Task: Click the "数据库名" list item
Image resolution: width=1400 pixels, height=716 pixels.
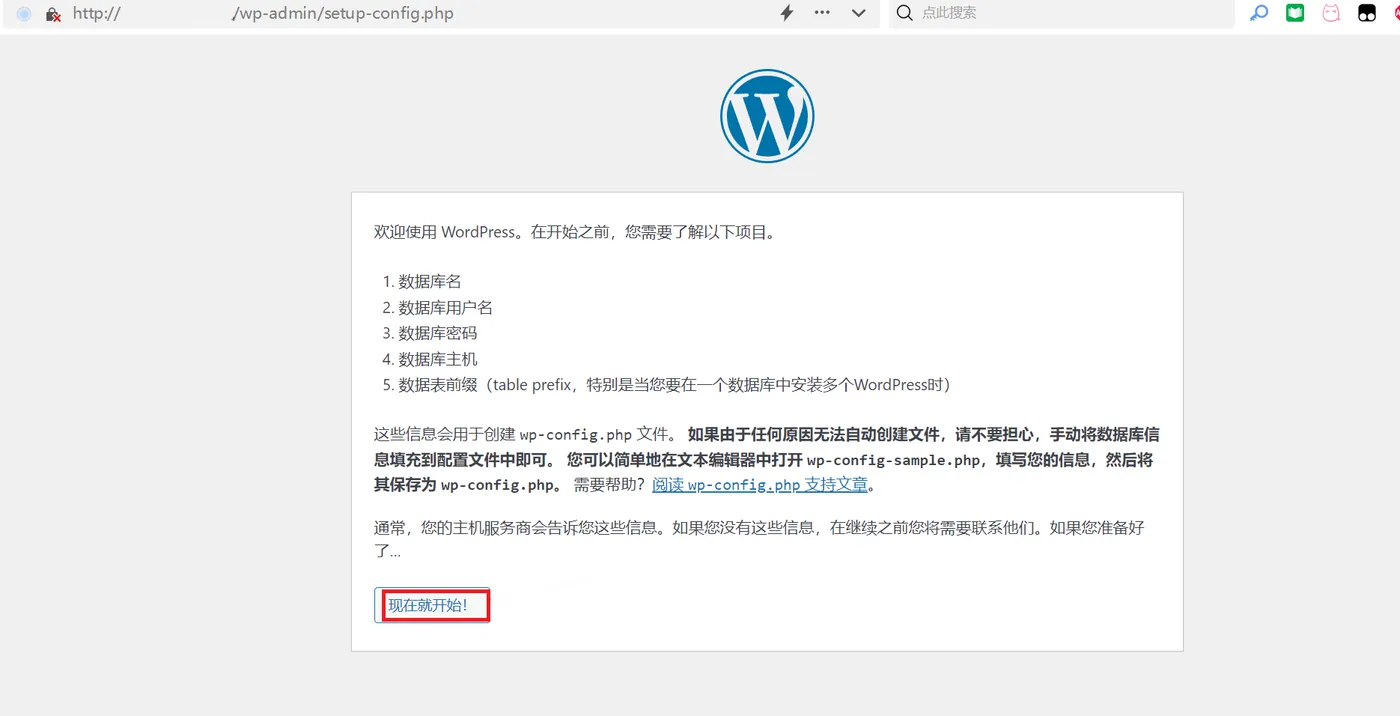Action: click(x=430, y=282)
